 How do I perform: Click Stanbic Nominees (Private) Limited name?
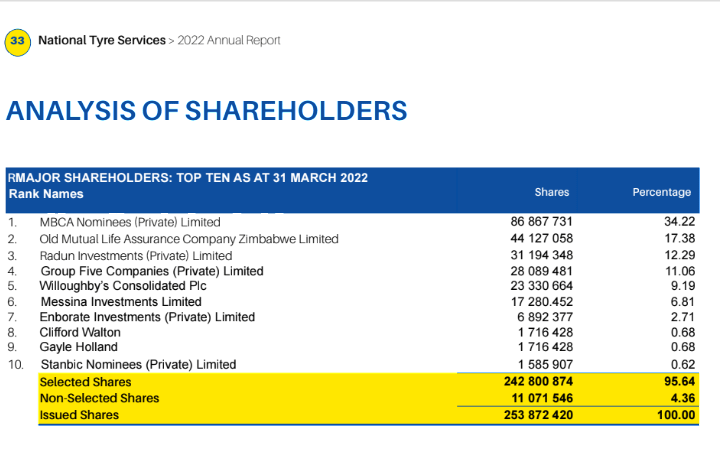click(138, 364)
